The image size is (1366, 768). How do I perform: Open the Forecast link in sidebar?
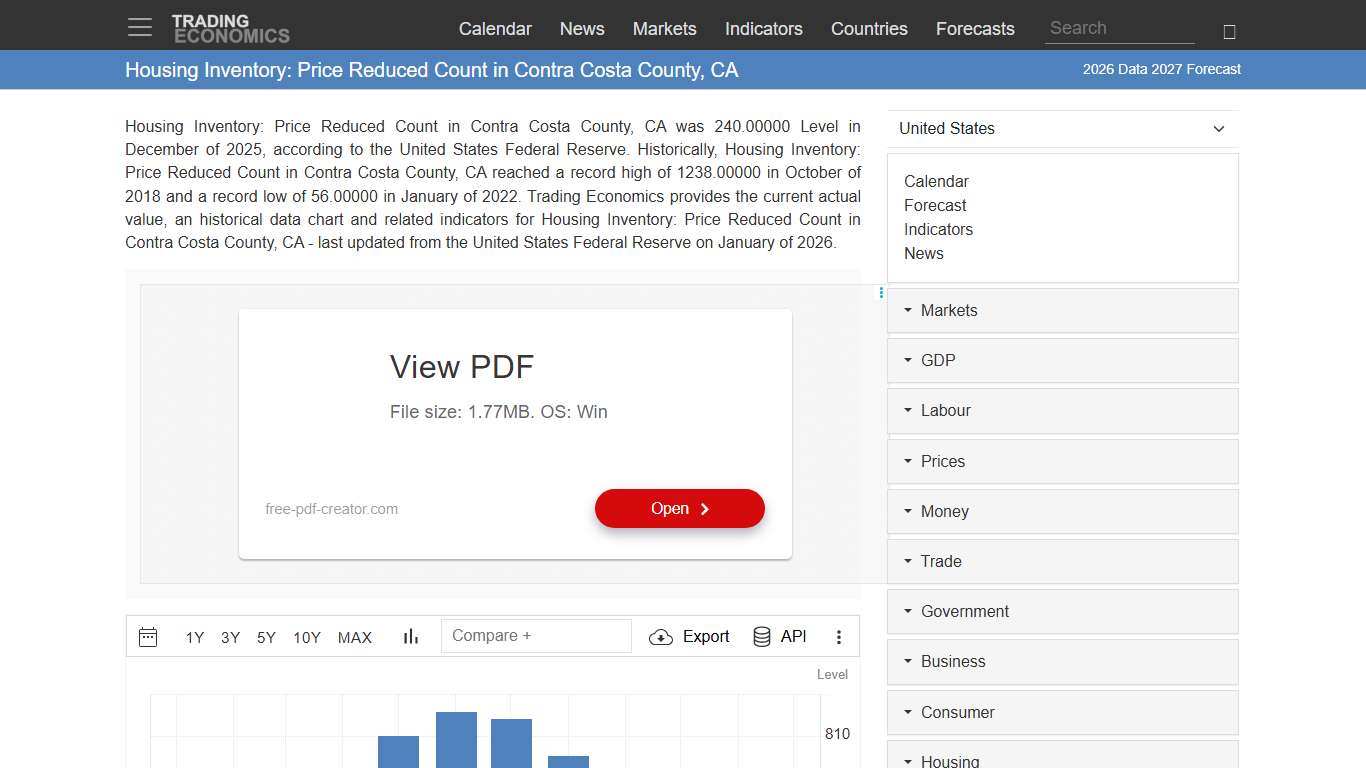(x=934, y=205)
